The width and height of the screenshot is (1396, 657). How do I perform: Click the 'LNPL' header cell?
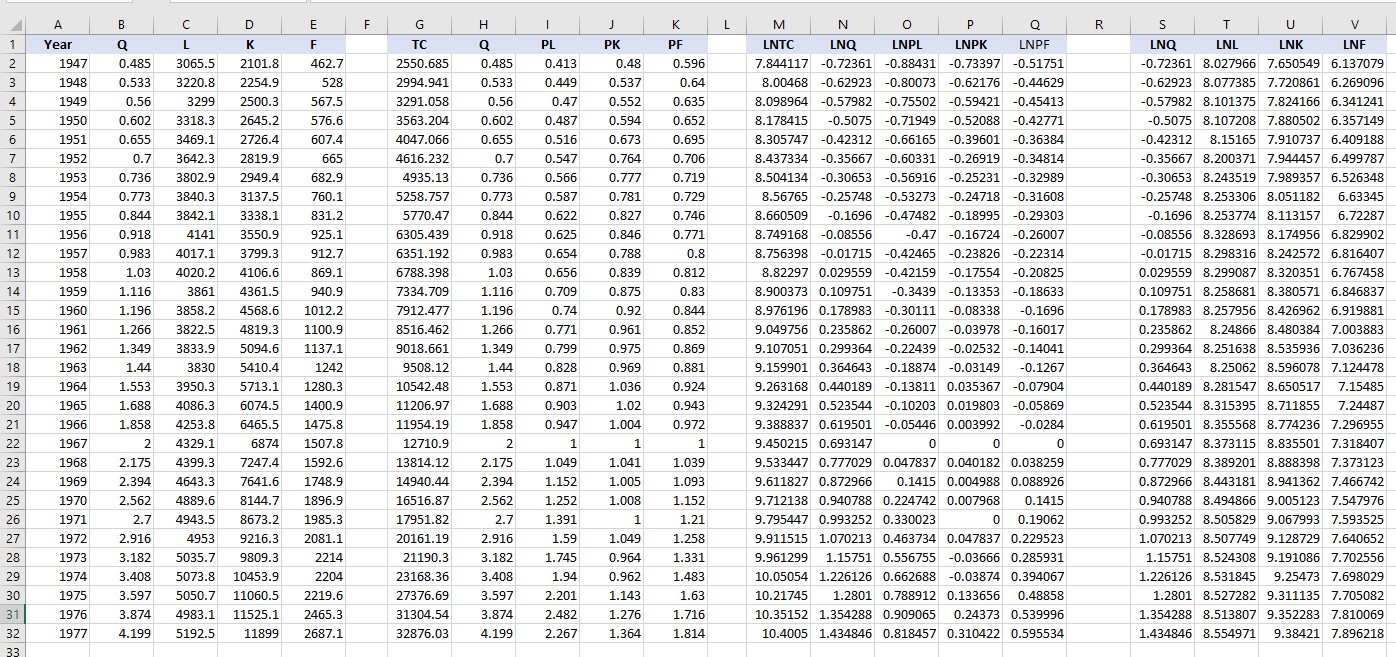(907, 44)
